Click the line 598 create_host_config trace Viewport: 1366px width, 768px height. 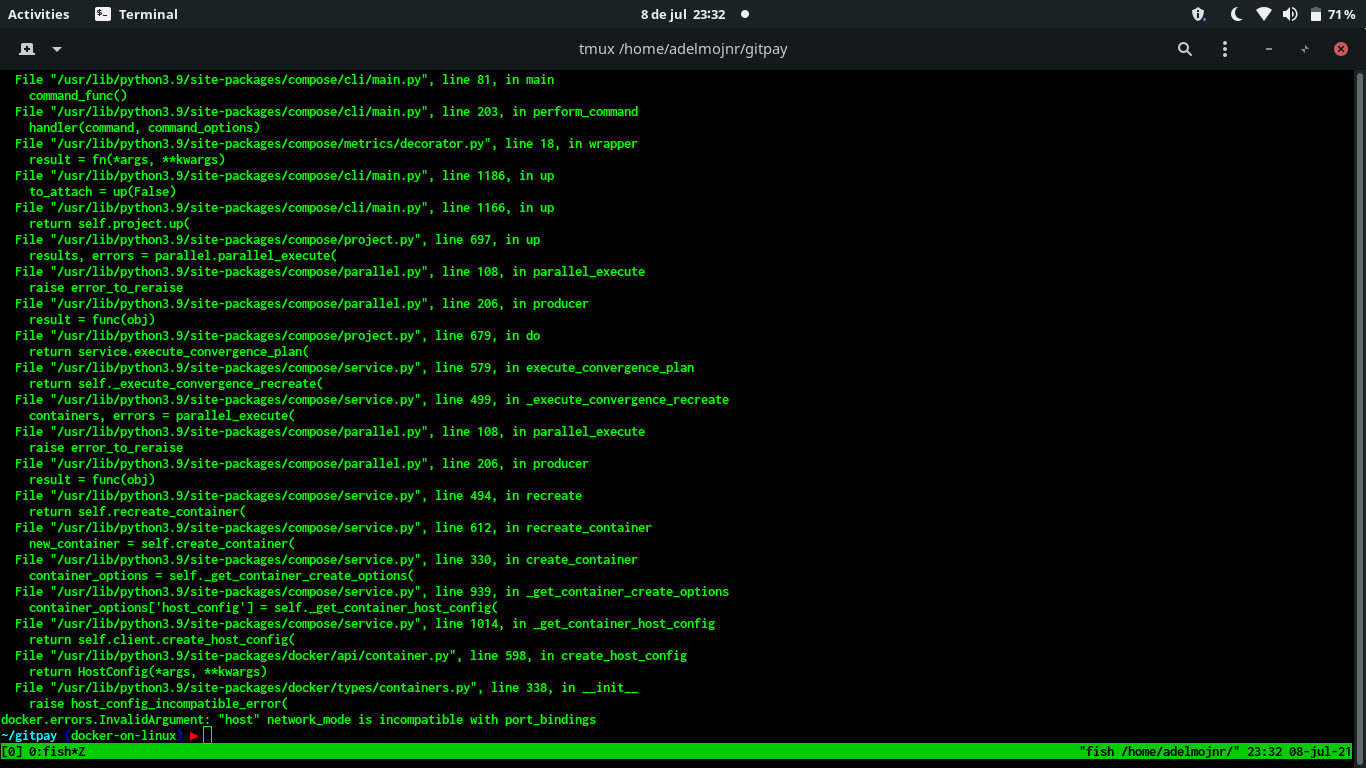point(351,655)
